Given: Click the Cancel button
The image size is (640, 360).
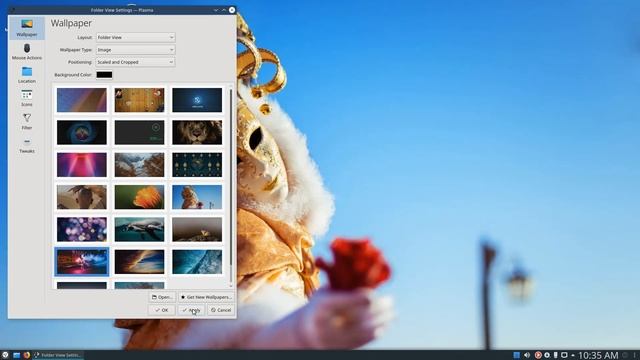Looking at the screenshot, I should 221,310.
